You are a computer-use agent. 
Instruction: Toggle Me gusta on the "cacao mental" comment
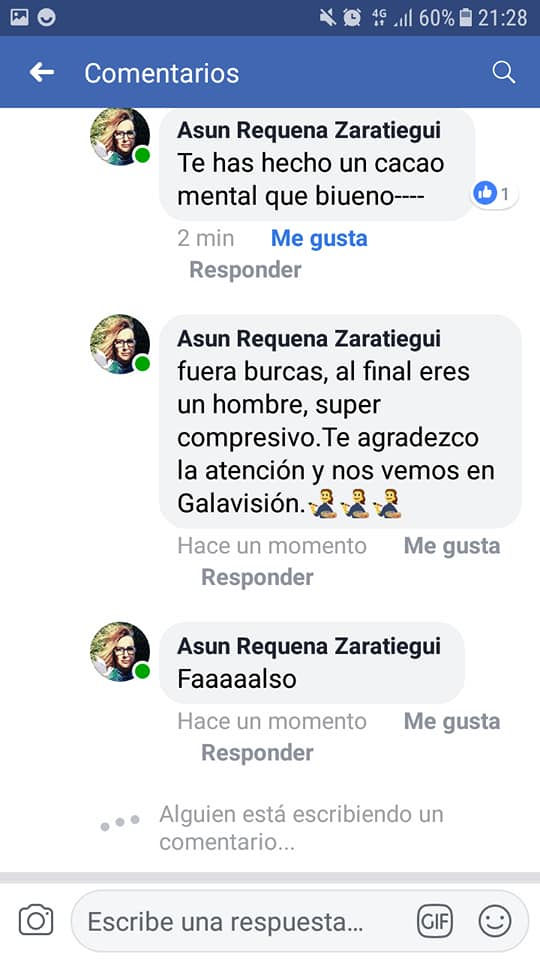pyautogui.click(x=319, y=238)
